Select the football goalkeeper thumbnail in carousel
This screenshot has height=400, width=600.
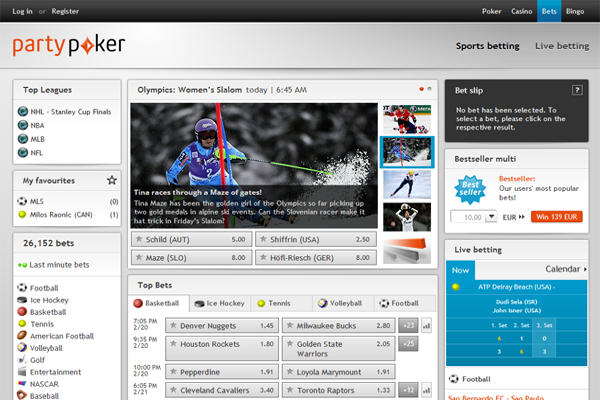click(x=407, y=217)
